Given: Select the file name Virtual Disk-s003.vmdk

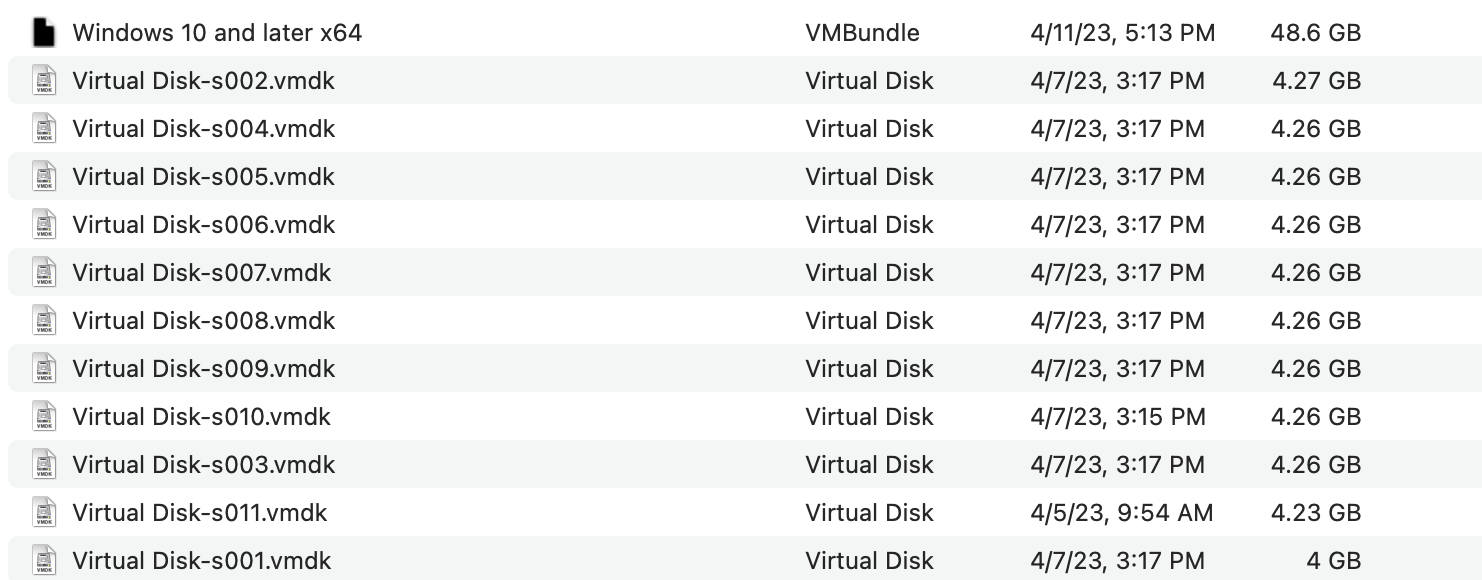Looking at the screenshot, I should (x=204, y=465).
